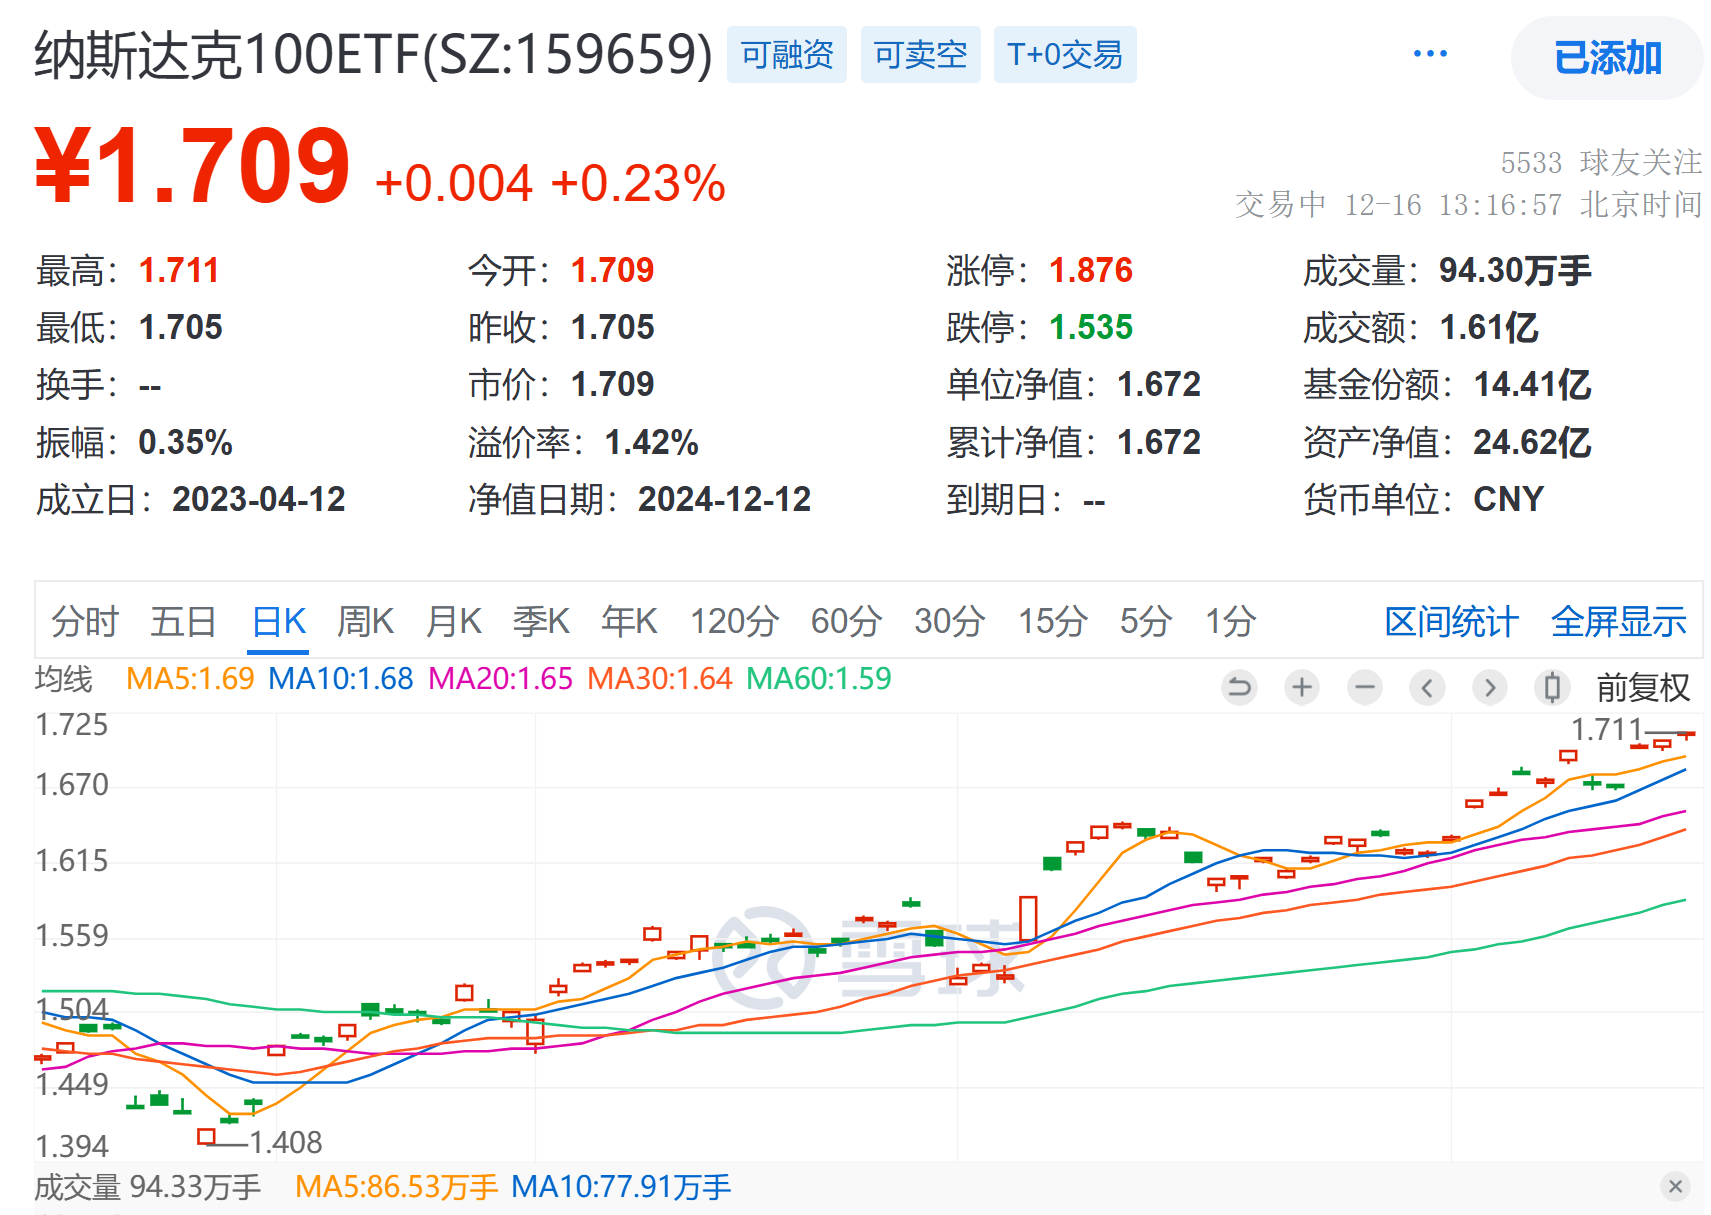Select the 季K tab
This screenshot has height=1215, width=1711.
(x=541, y=621)
